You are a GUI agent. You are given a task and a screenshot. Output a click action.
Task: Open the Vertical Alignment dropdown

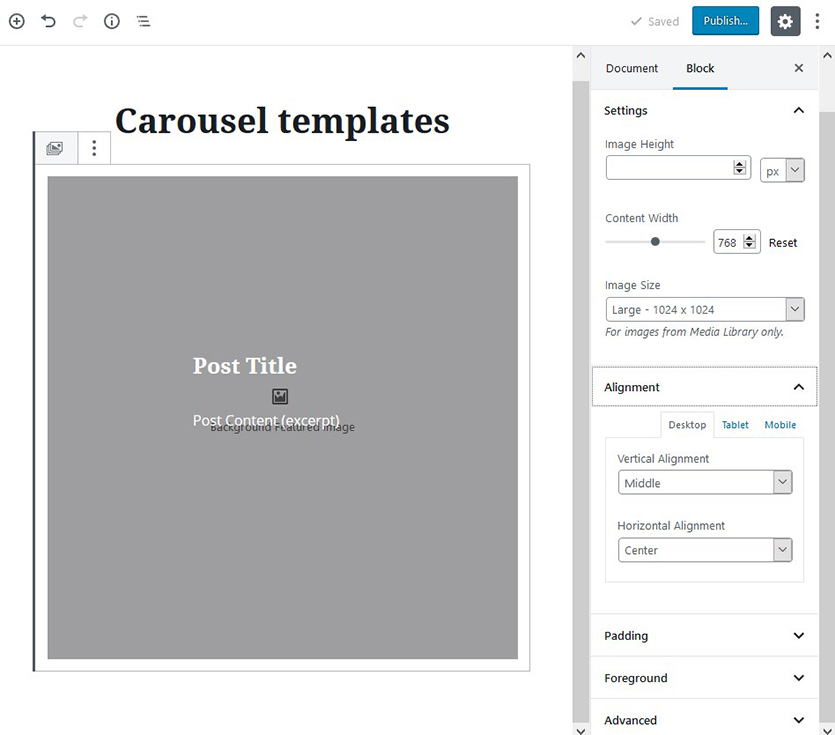point(705,483)
